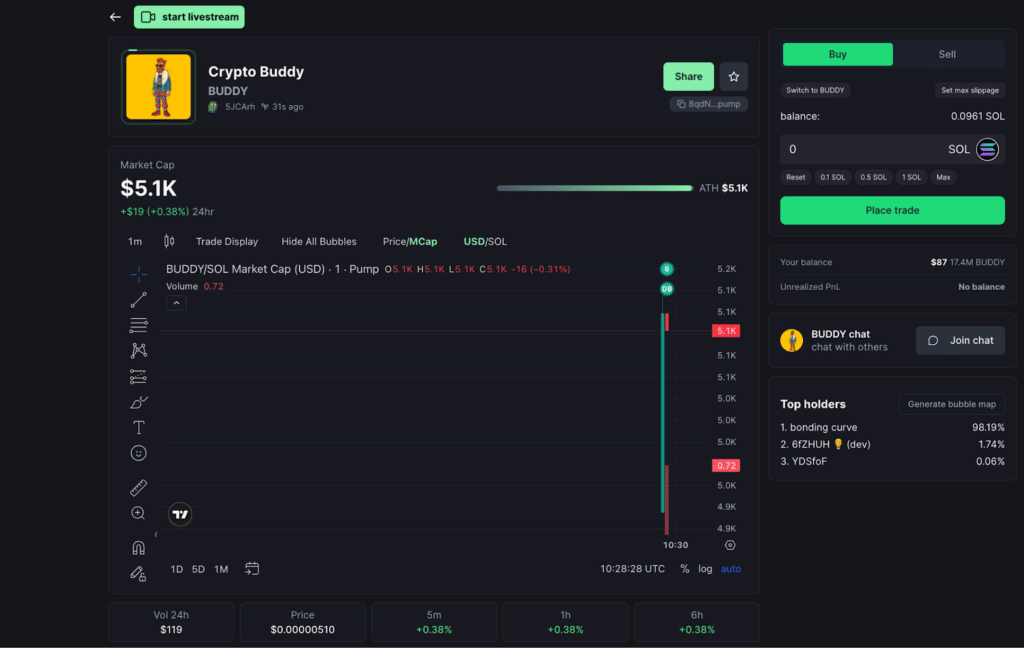Click the BUDDY chat avatar
1024x648 pixels.
pyautogui.click(x=792, y=340)
